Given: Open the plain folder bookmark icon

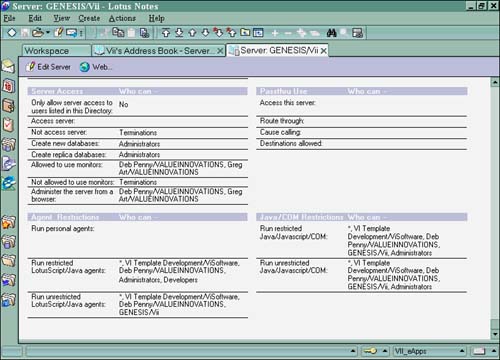Looking at the screenshot, I should click(8, 261).
